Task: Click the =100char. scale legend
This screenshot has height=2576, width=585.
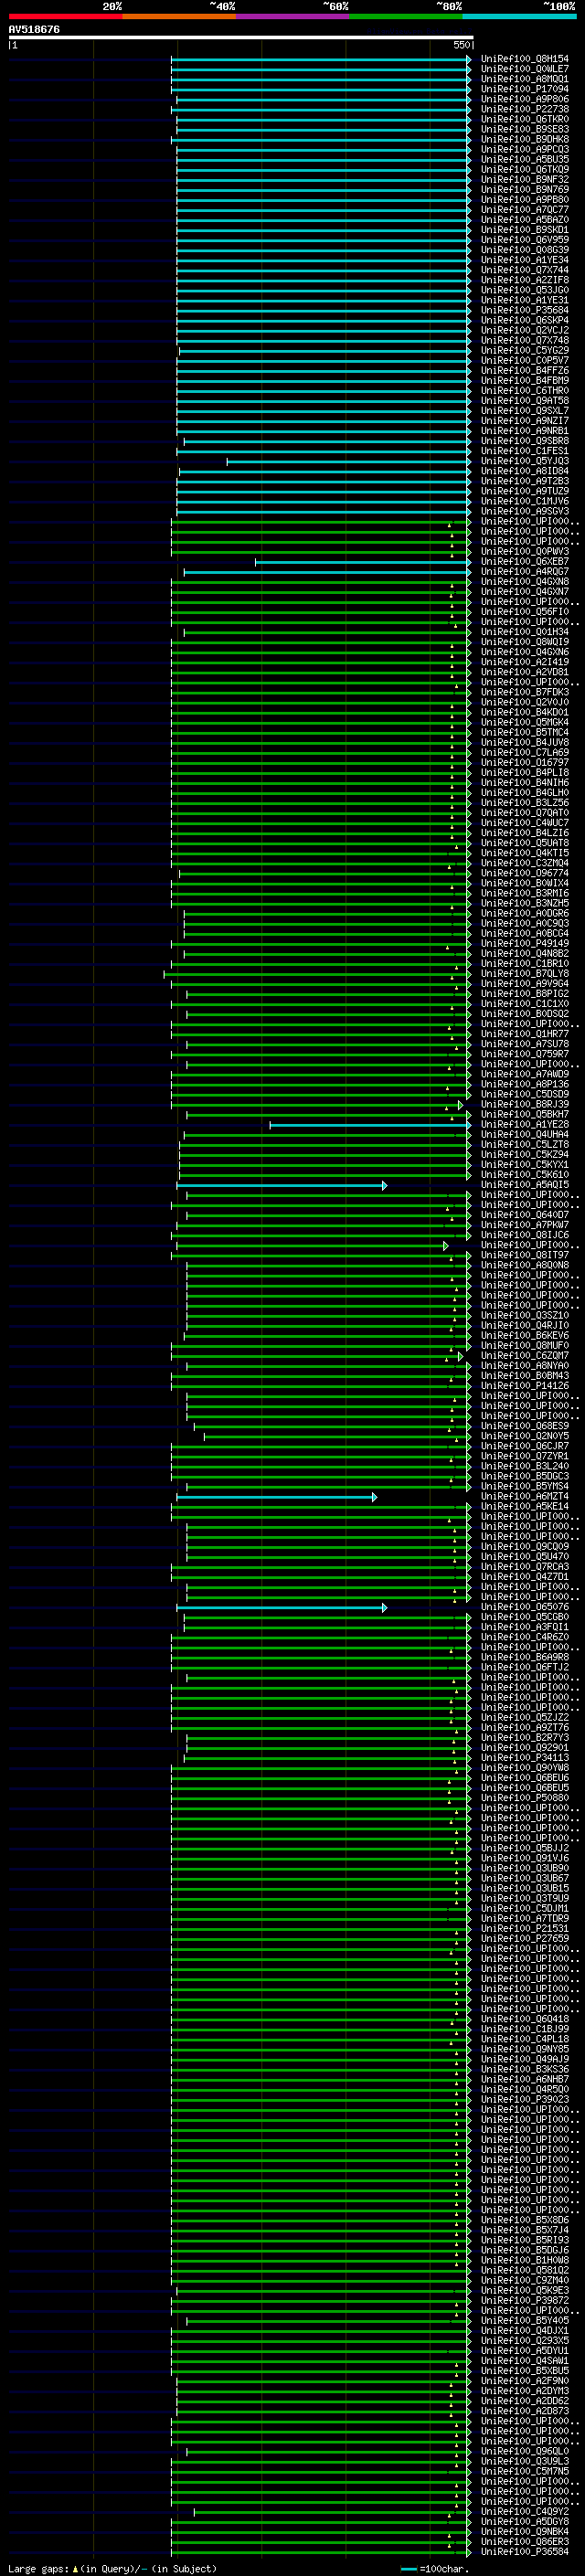Action: pos(435,2569)
